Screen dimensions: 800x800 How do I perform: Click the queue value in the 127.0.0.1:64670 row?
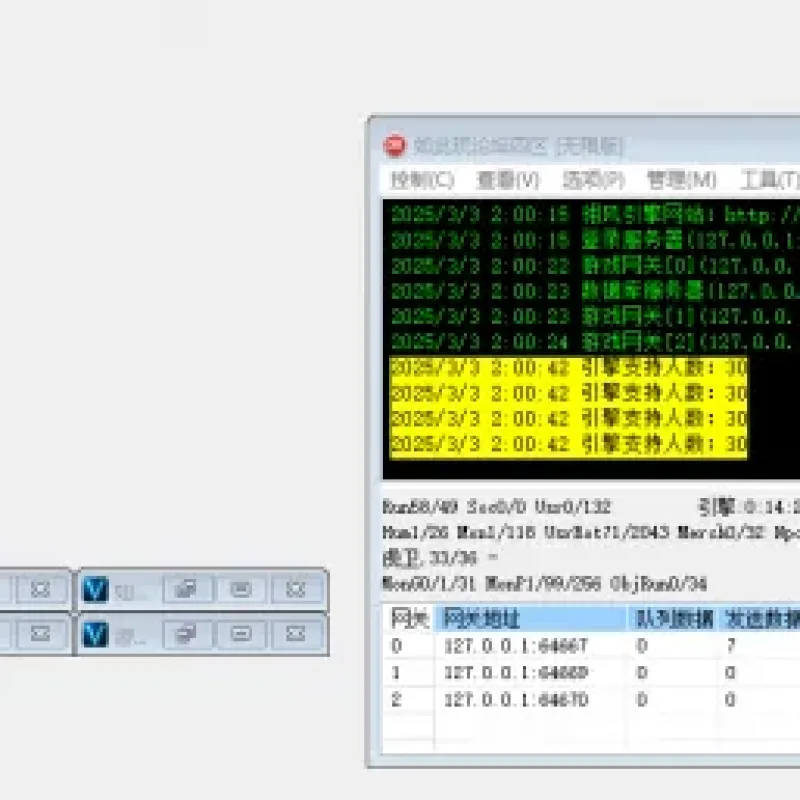[x=642, y=699]
